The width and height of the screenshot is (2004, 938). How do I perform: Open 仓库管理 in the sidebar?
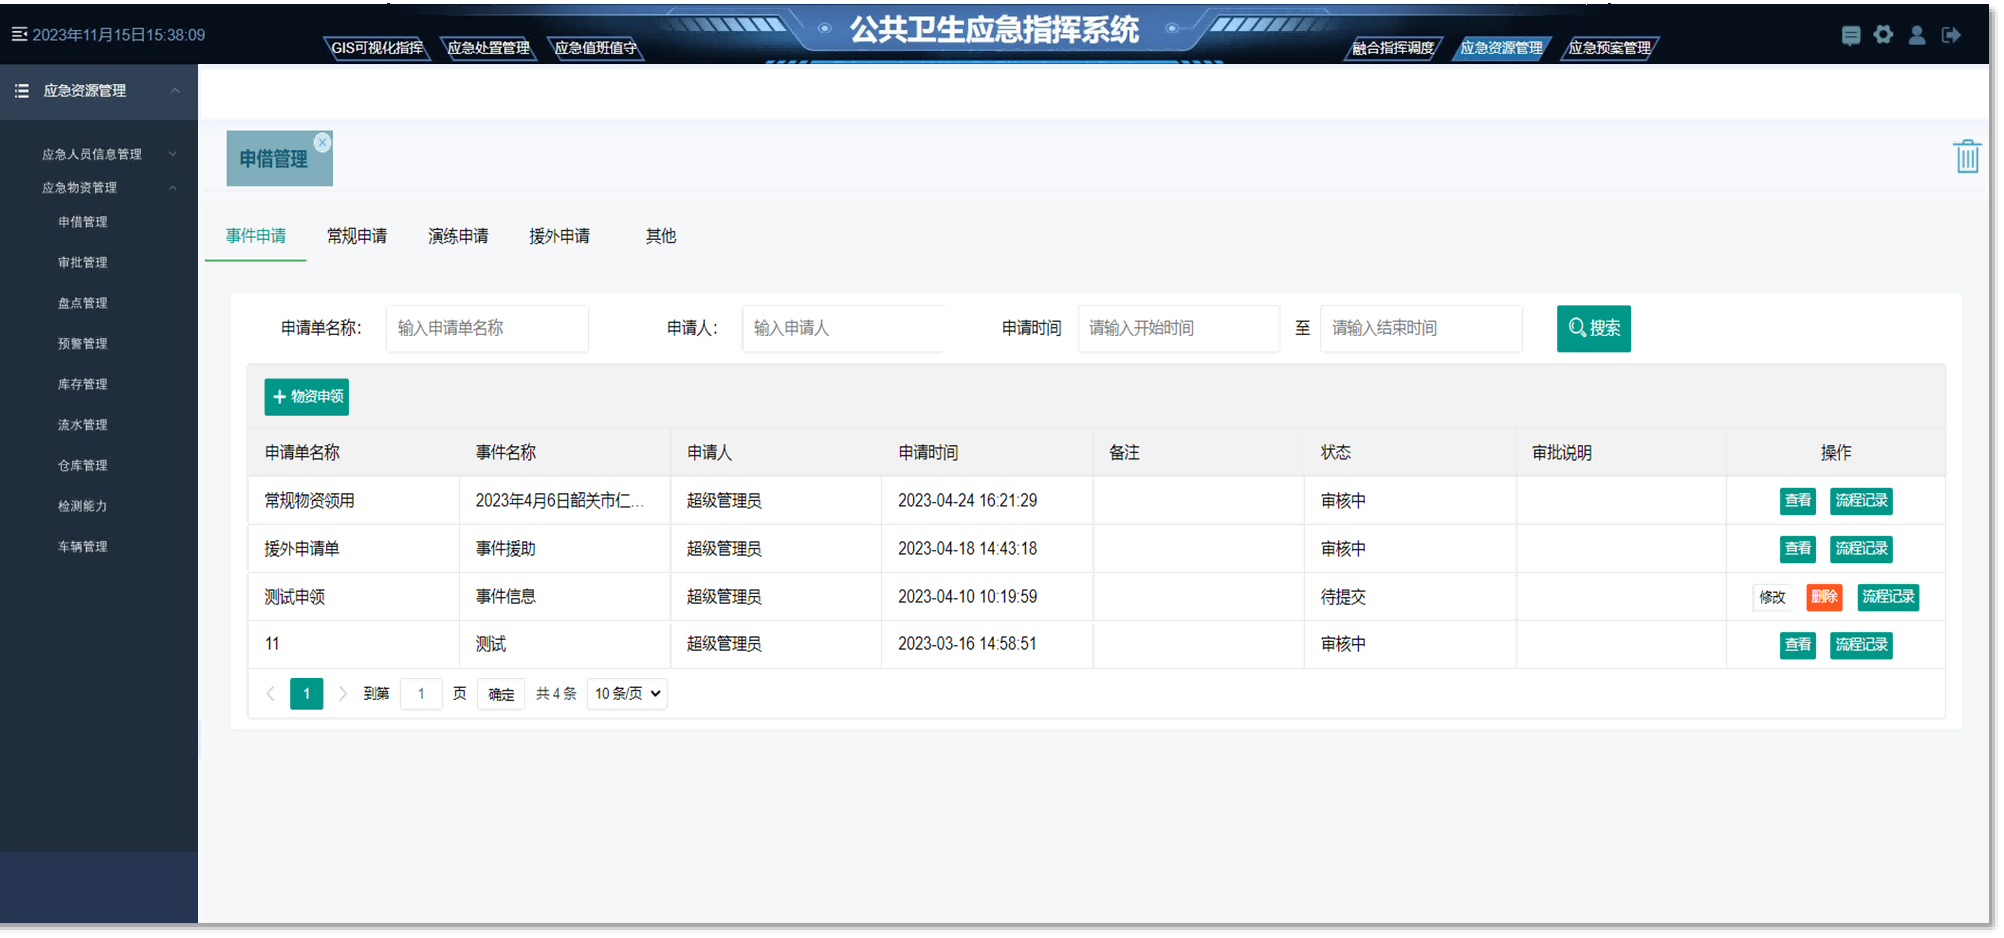pyautogui.click(x=83, y=466)
